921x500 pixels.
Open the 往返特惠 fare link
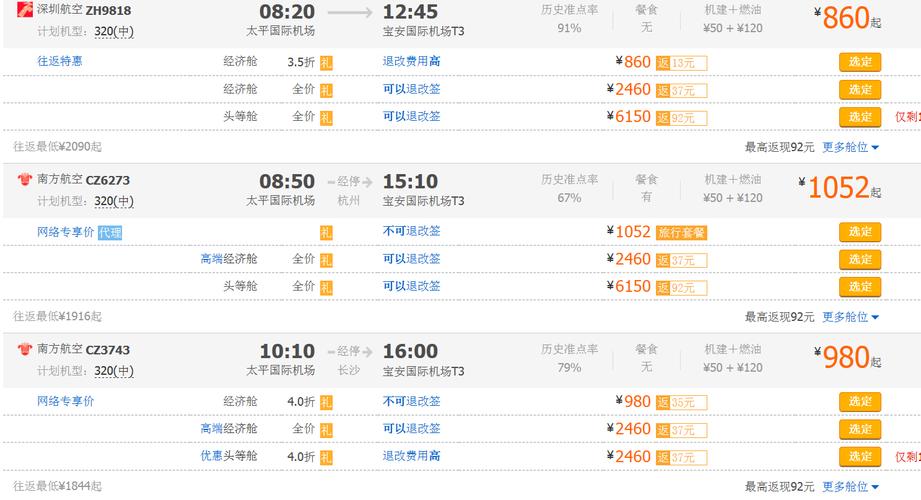tap(60, 61)
